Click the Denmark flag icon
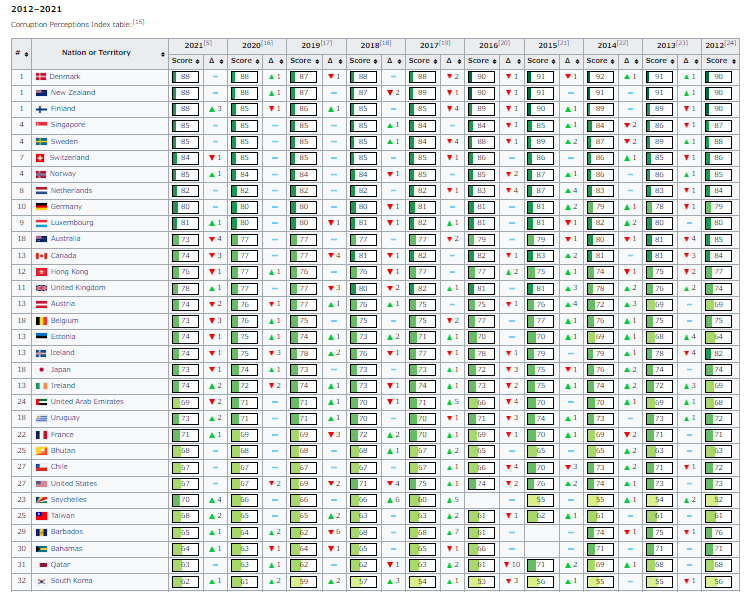Image resolution: width=751 pixels, height=592 pixels. (41, 77)
